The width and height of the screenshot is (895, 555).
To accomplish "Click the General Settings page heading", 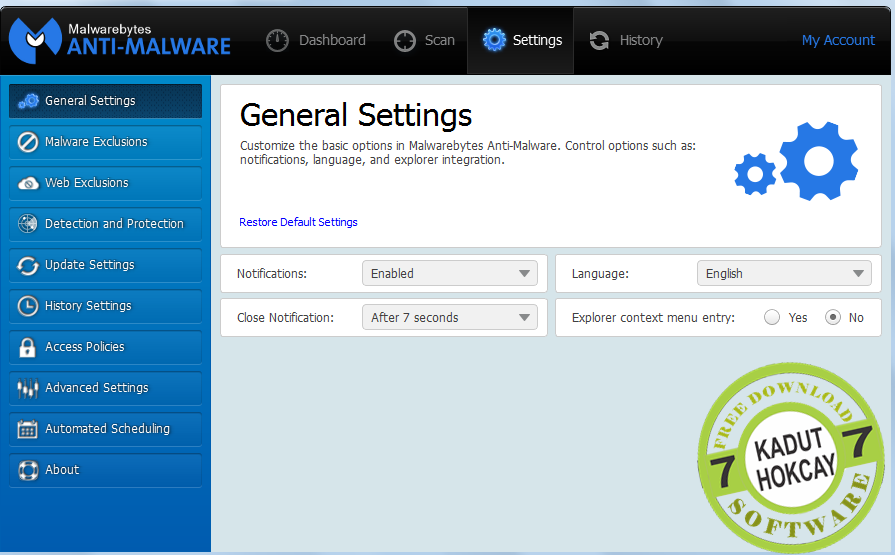I will coord(356,115).
